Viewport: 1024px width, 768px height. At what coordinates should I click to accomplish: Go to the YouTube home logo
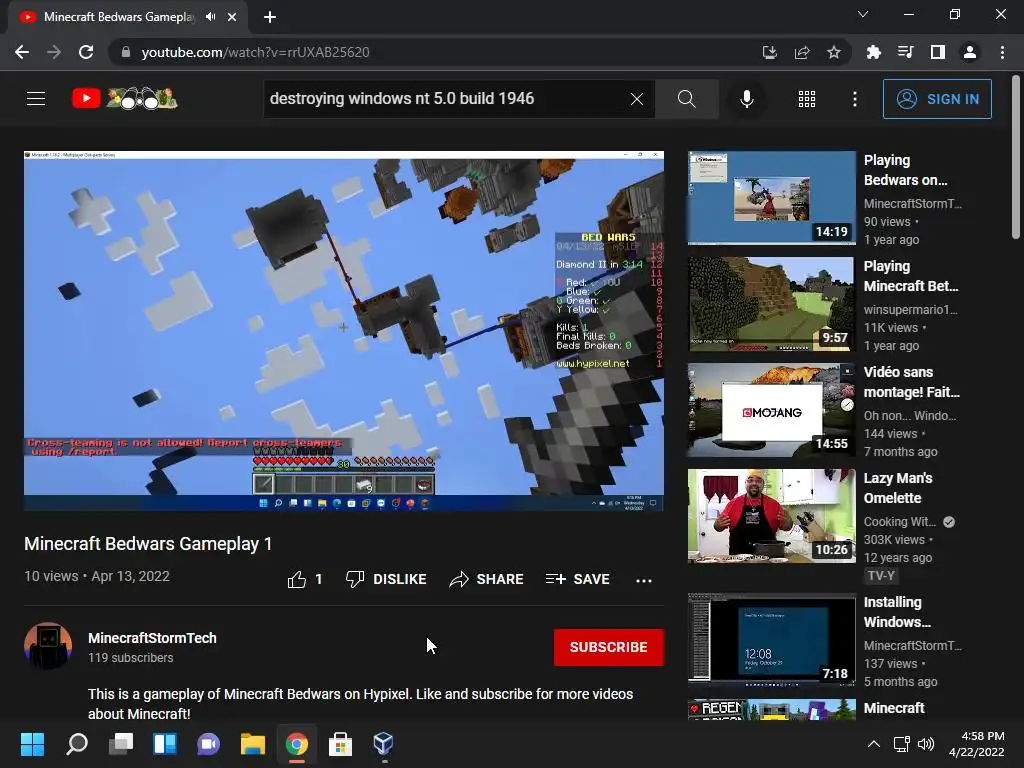point(124,99)
